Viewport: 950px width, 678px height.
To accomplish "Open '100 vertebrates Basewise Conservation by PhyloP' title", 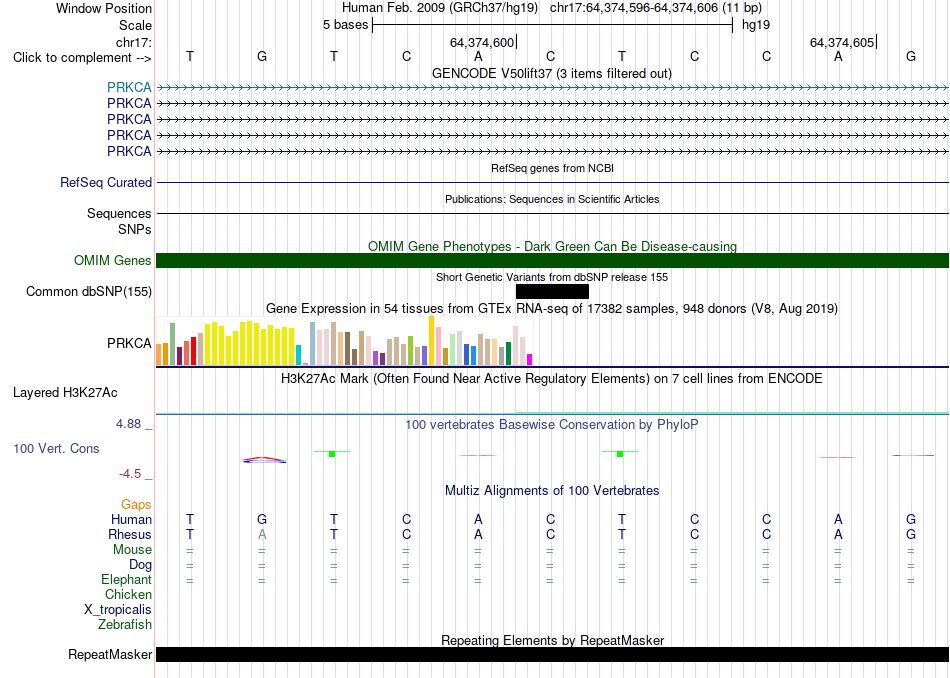I will coord(552,424).
